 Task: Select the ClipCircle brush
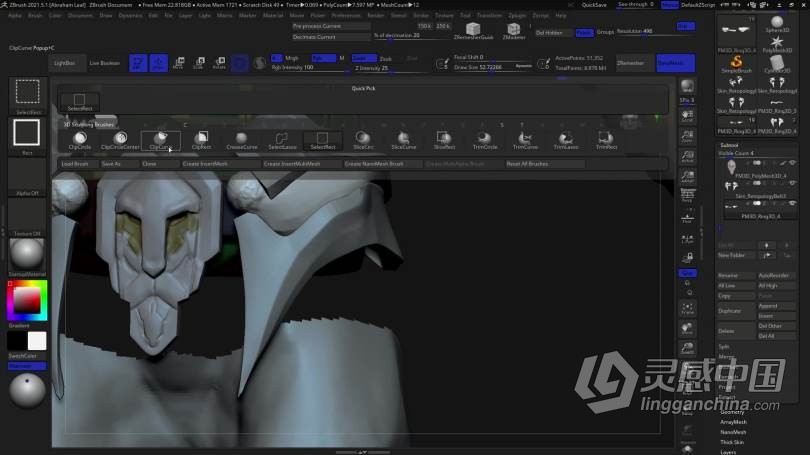[x=80, y=140]
